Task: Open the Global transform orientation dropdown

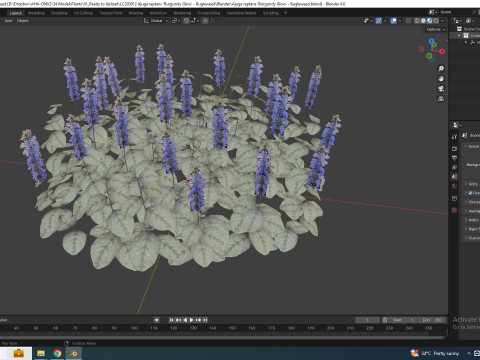Action: point(156,21)
